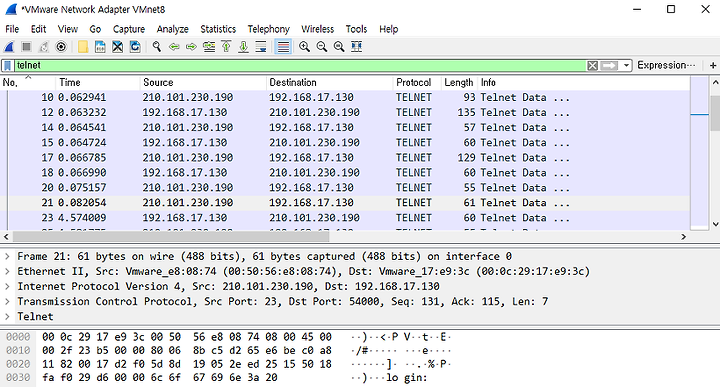
Task: Go to a specified packet
Action: (209, 47)
